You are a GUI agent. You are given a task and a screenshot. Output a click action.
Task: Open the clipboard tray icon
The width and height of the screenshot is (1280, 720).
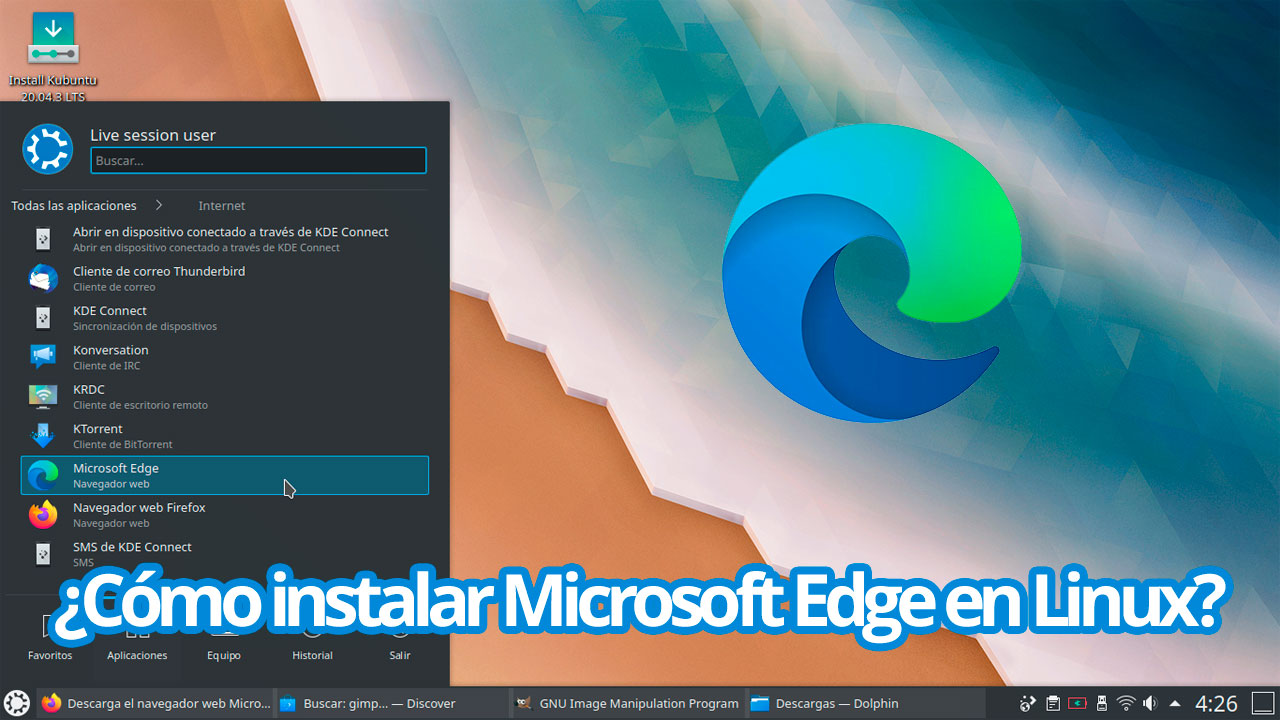click(1053, 703)
